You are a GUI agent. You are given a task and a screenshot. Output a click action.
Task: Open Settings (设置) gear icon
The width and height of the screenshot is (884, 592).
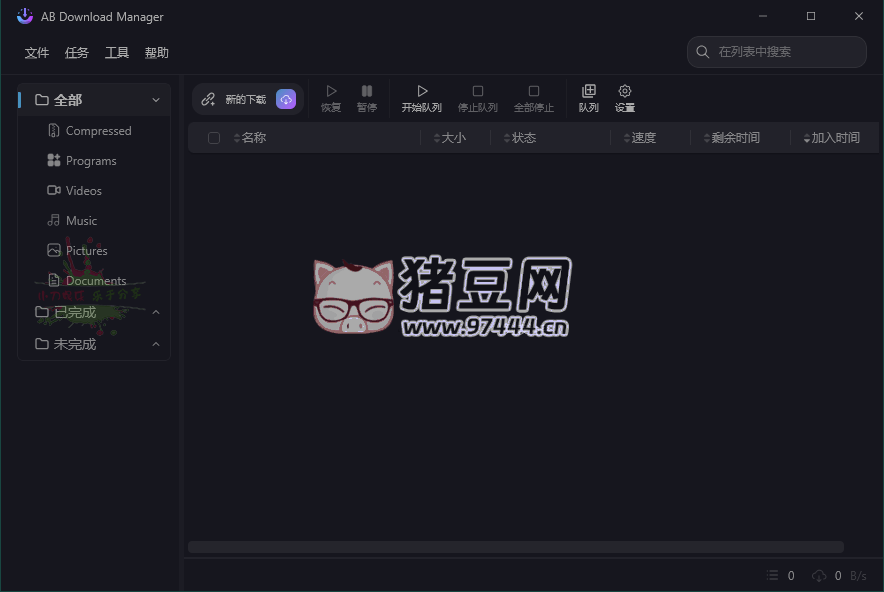pyautogui.click(x=625, y=92)
